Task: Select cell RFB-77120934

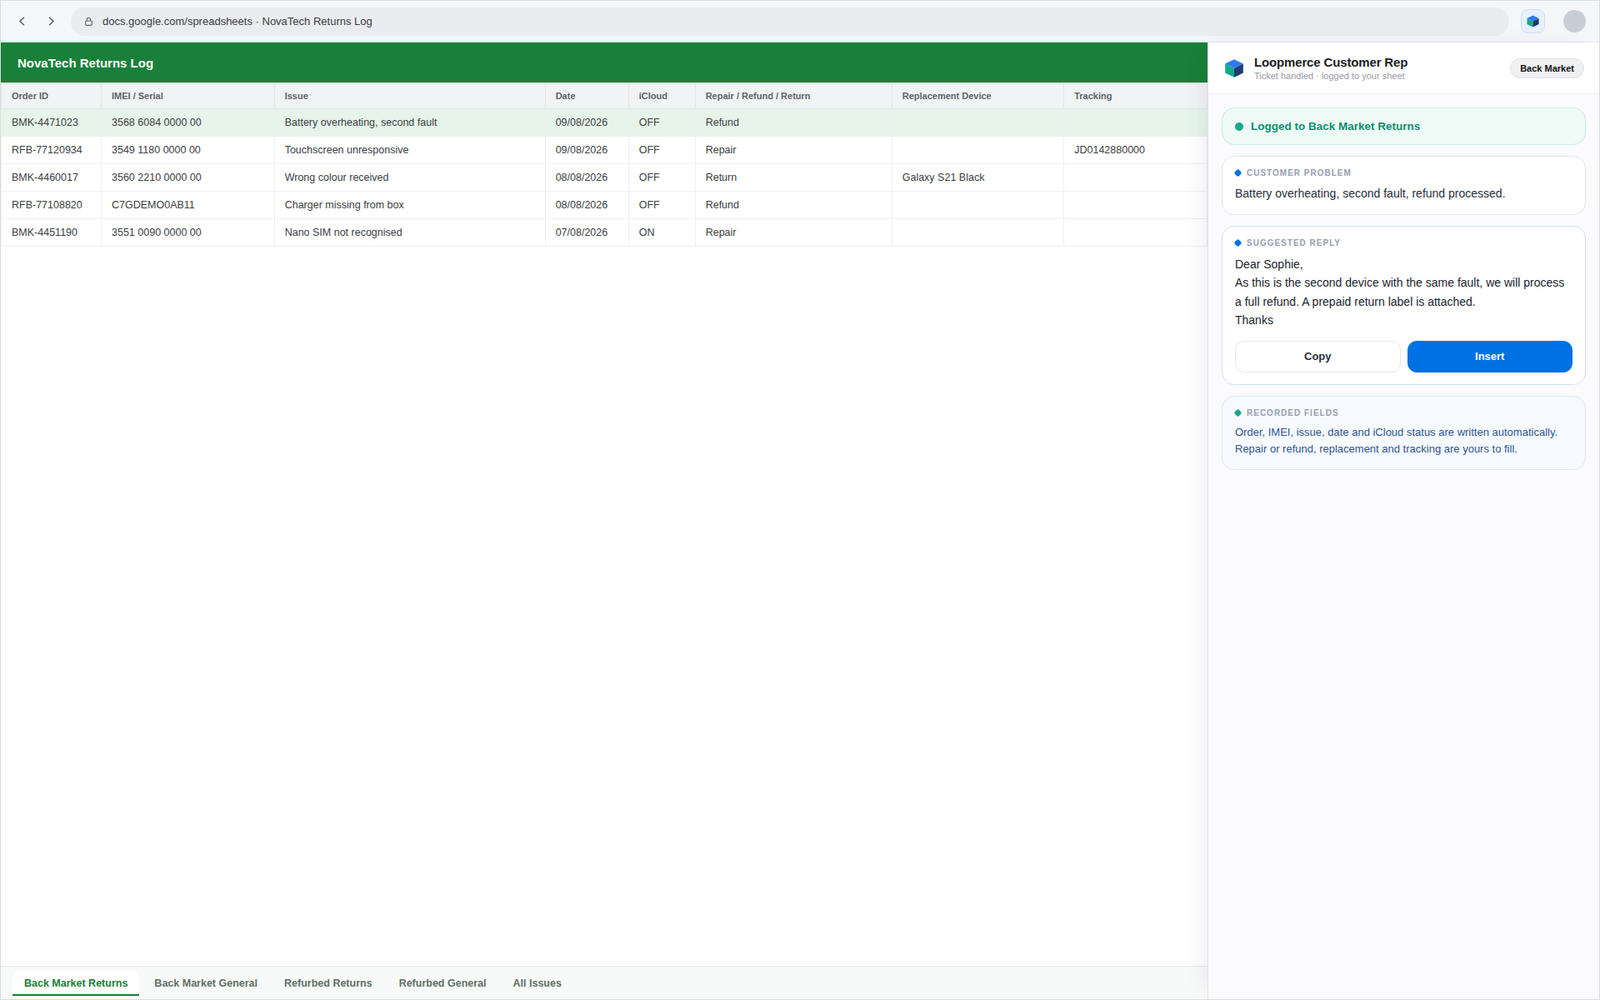Action: 51,150
